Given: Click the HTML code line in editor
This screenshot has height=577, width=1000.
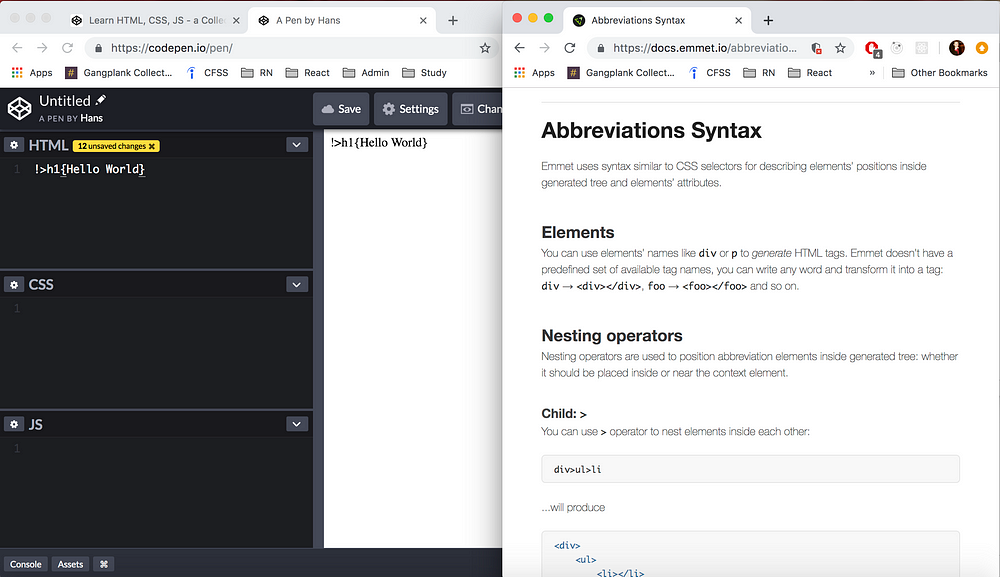Looking at the screenshot, I should click(89, 169).
